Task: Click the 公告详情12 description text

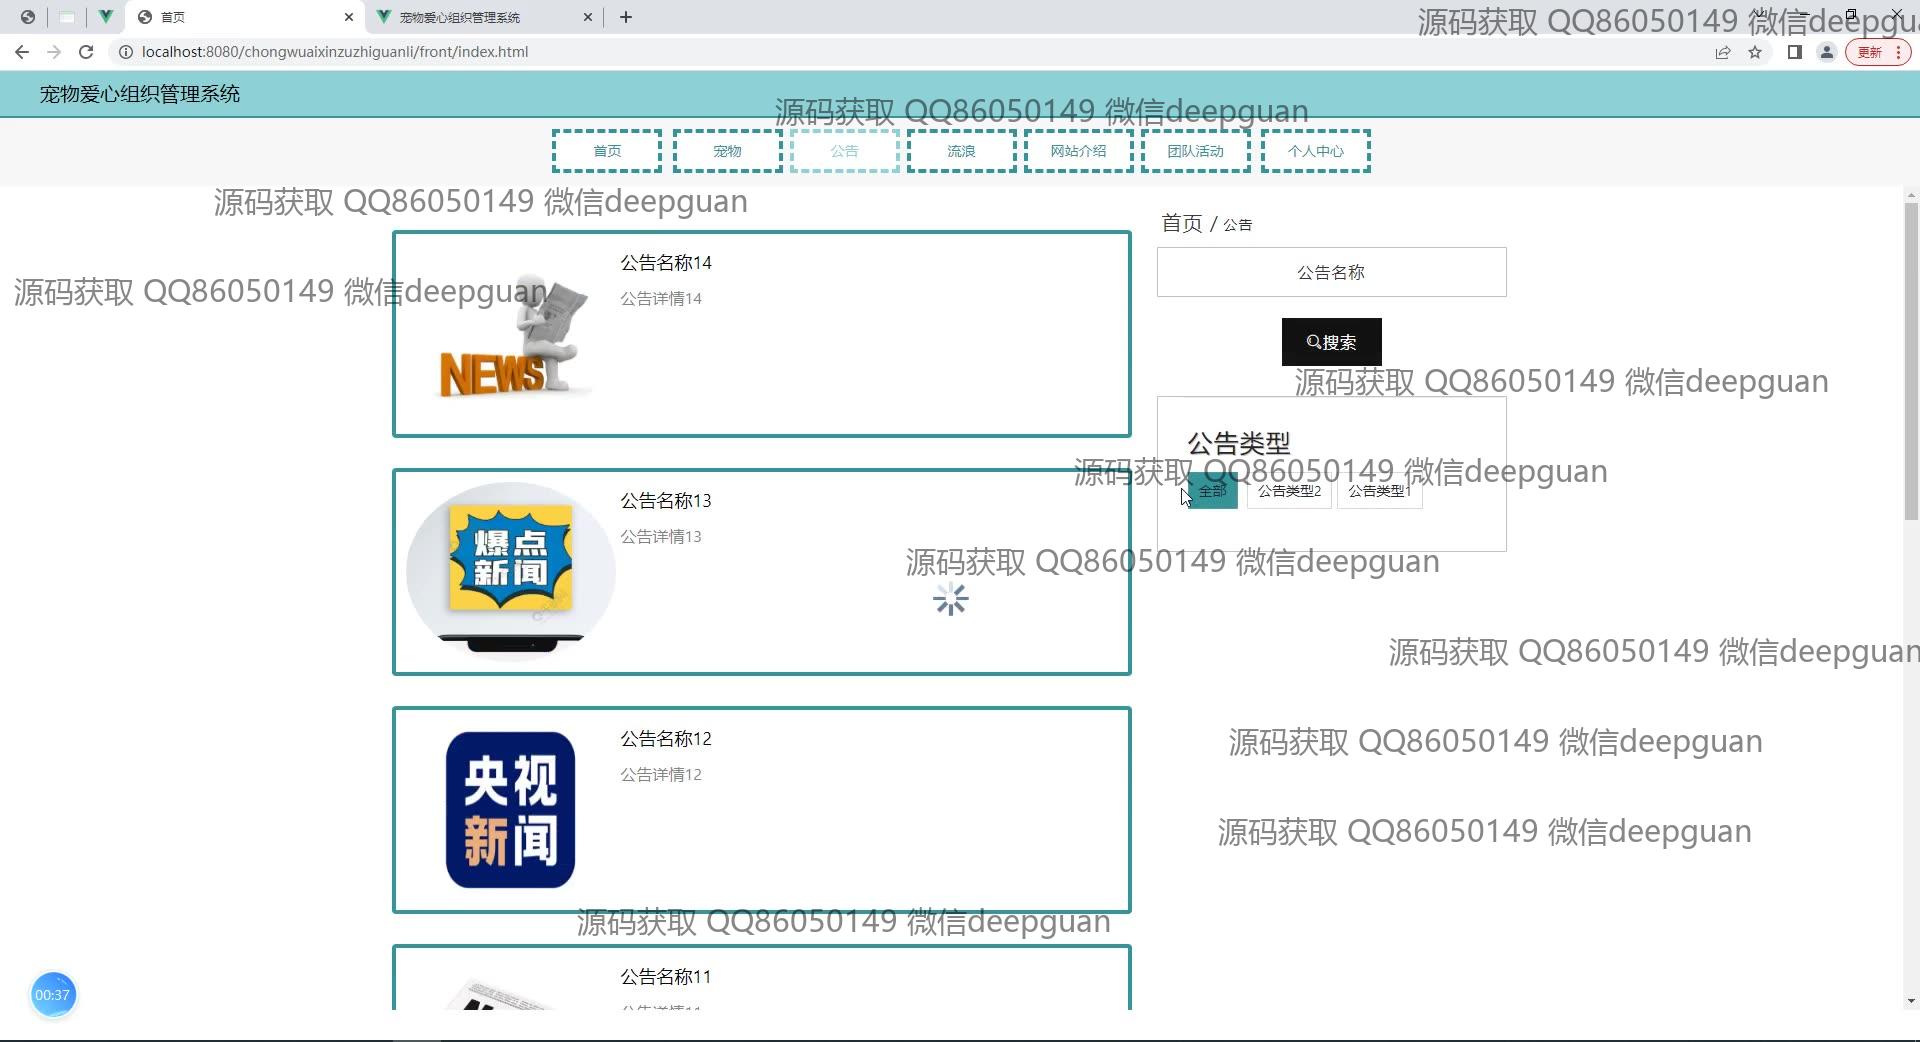Action: (661, 775)
